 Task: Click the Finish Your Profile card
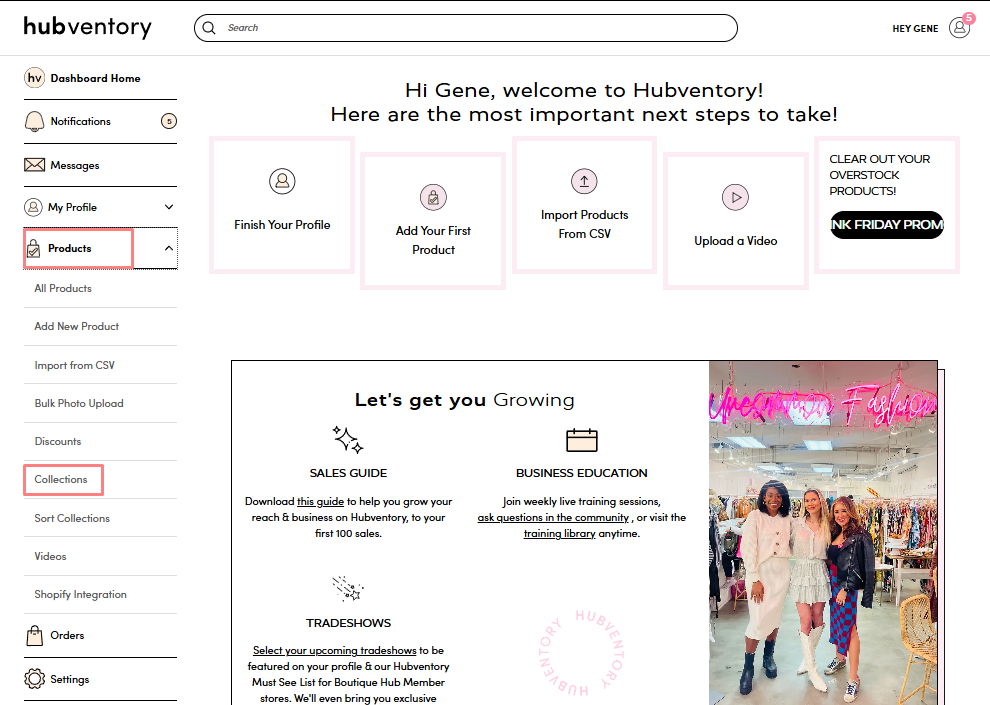pos(282,205)
